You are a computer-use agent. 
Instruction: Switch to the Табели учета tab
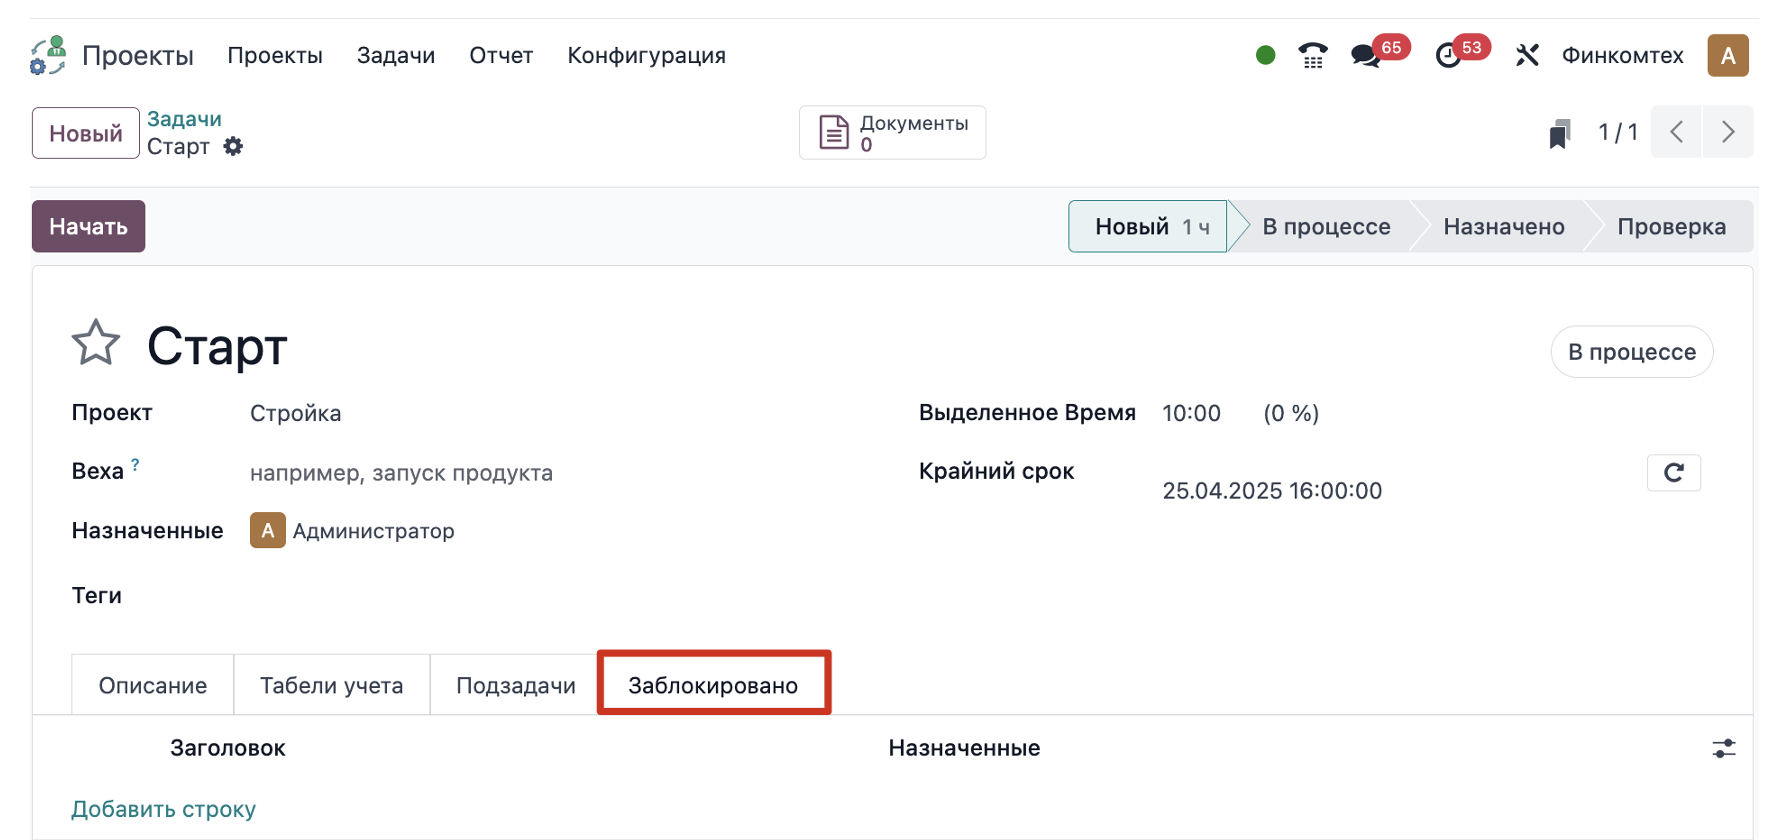(x=332, y=685)
